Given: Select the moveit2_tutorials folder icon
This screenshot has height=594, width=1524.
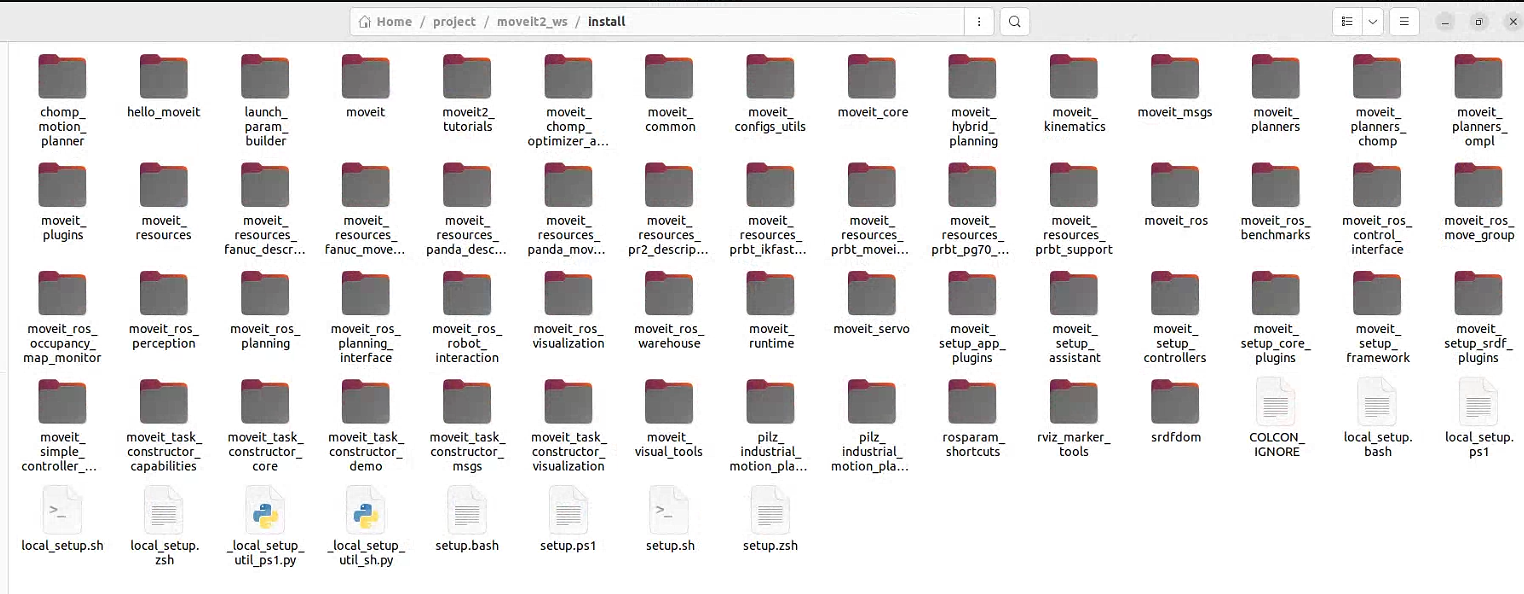Looking at the screenshot, I should coord(467,77).
